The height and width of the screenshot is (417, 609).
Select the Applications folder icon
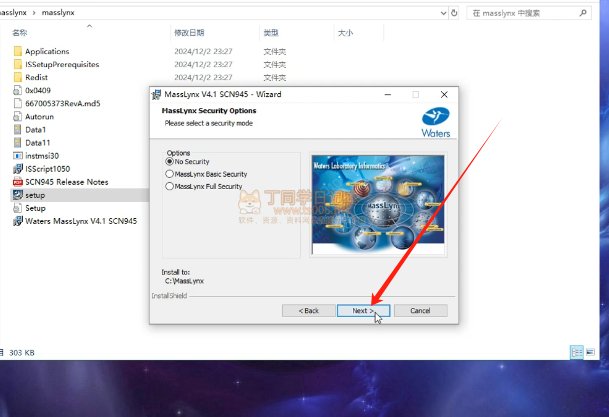(17, 51)
